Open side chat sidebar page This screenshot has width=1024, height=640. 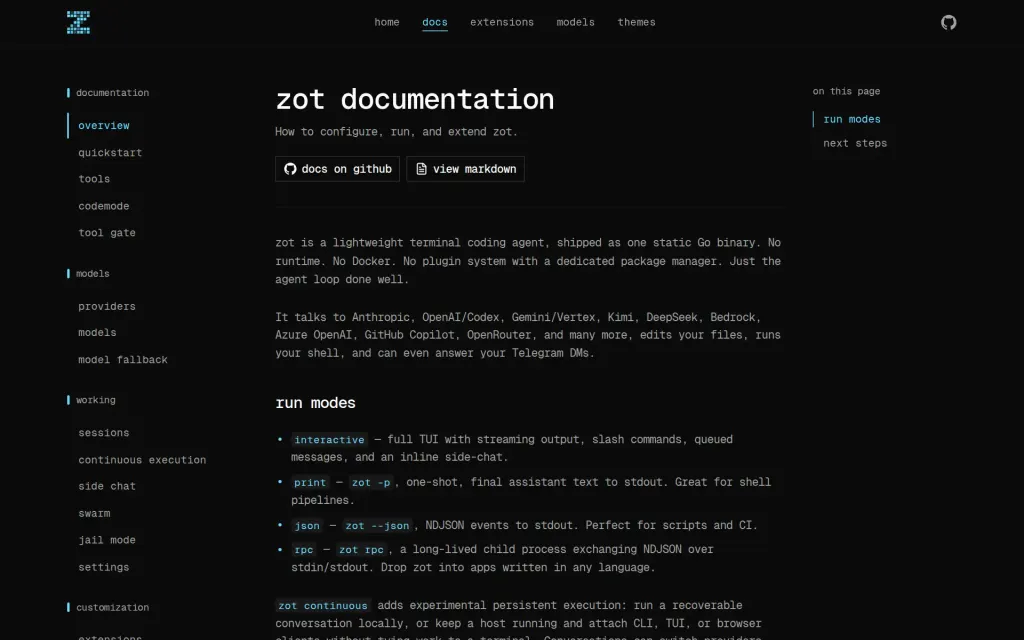107,487
